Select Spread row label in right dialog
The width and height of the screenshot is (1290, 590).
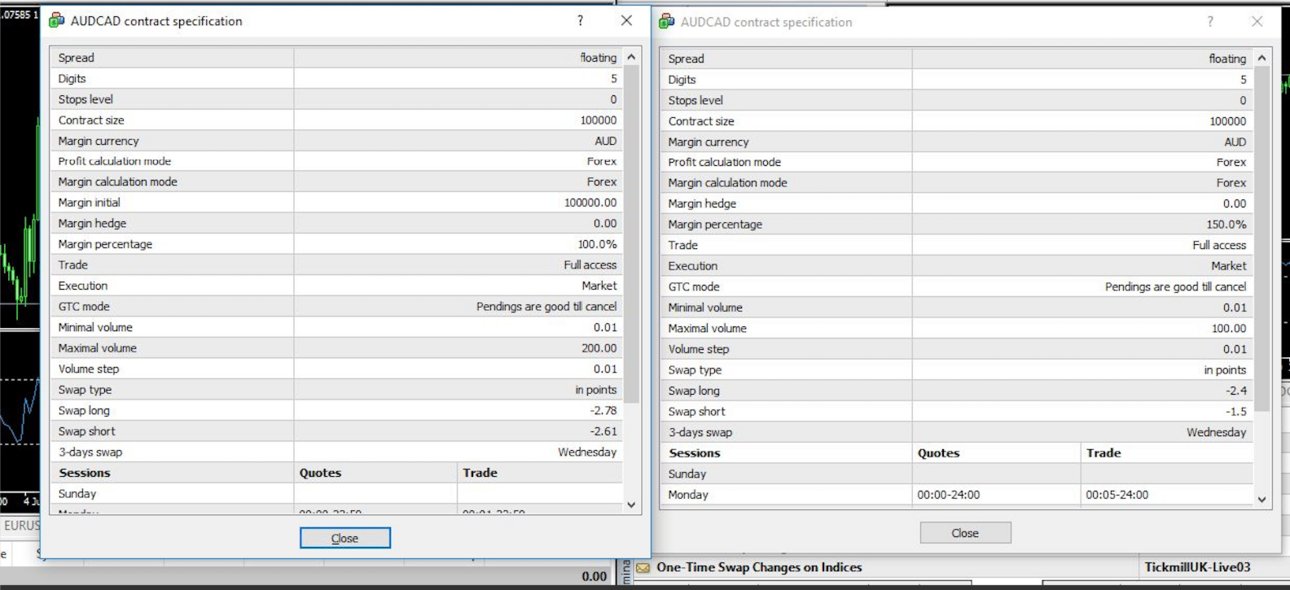686,59
